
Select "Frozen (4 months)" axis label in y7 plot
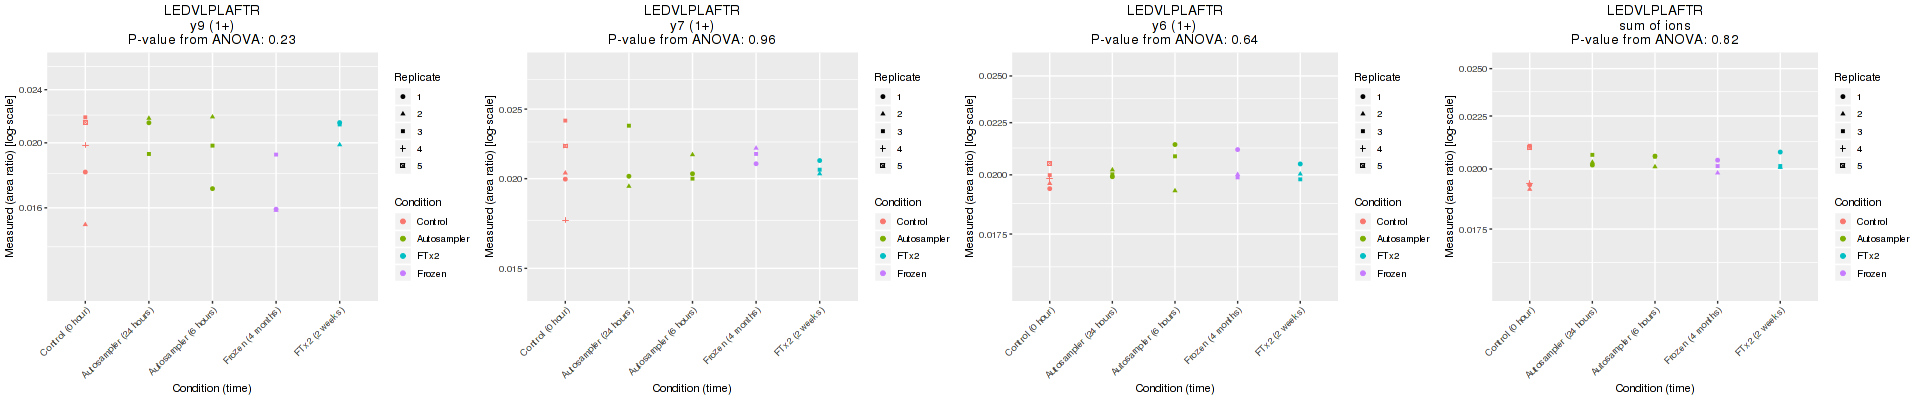click(x=732, y=336)
